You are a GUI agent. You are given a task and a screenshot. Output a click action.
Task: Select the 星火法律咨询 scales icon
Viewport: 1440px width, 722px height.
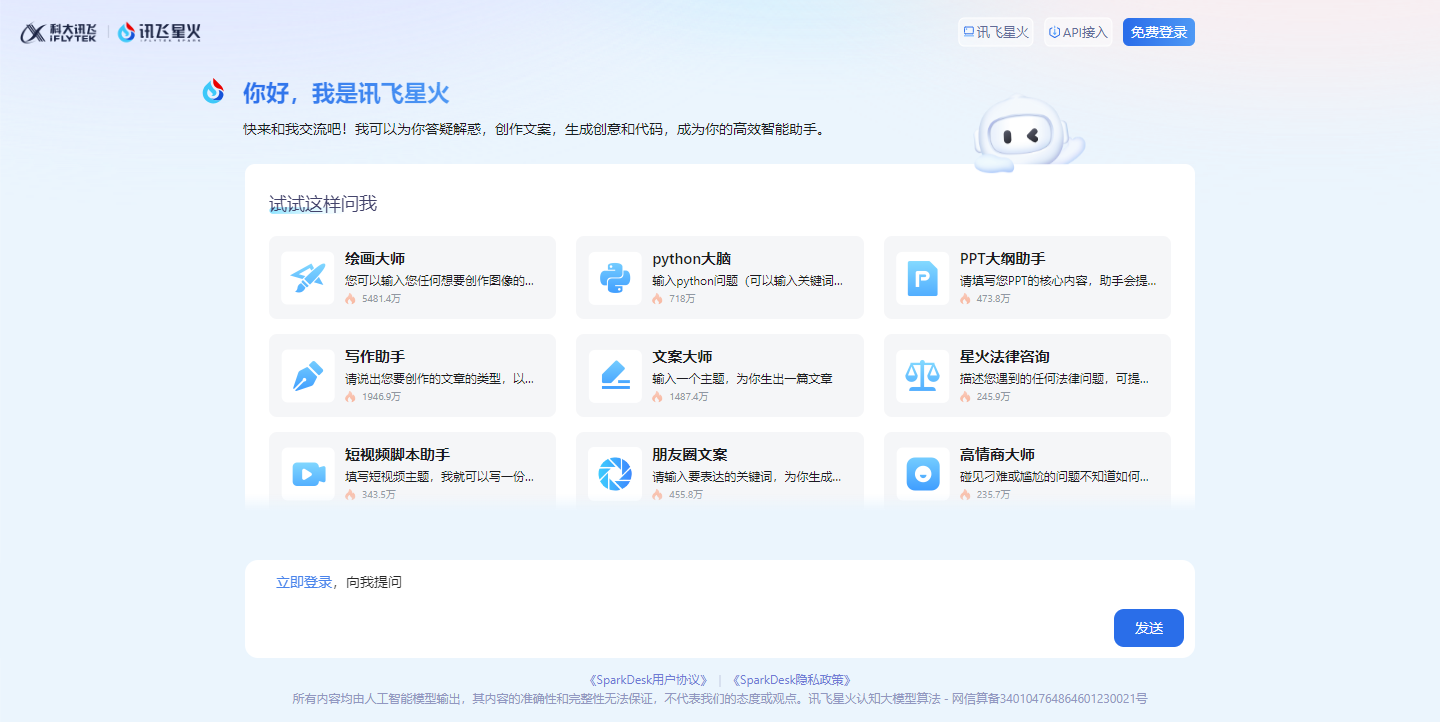(x=922, y=376)
